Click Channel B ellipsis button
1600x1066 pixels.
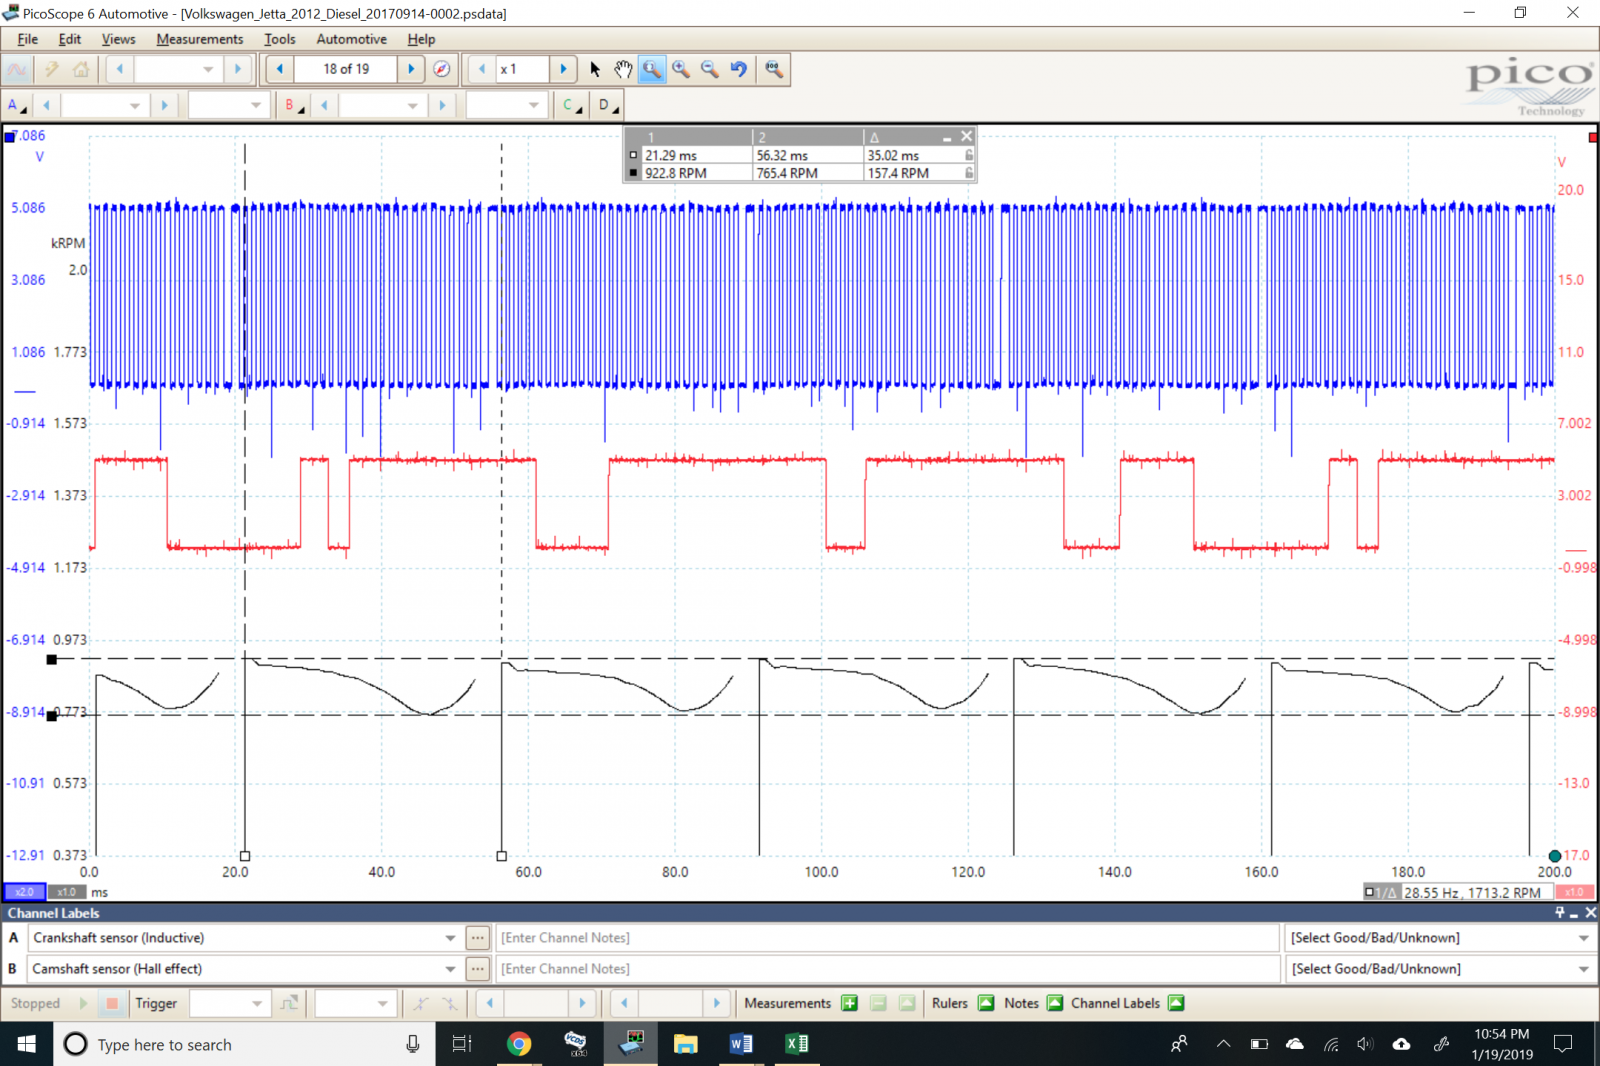pyautogui.click(x=478, y=969)
